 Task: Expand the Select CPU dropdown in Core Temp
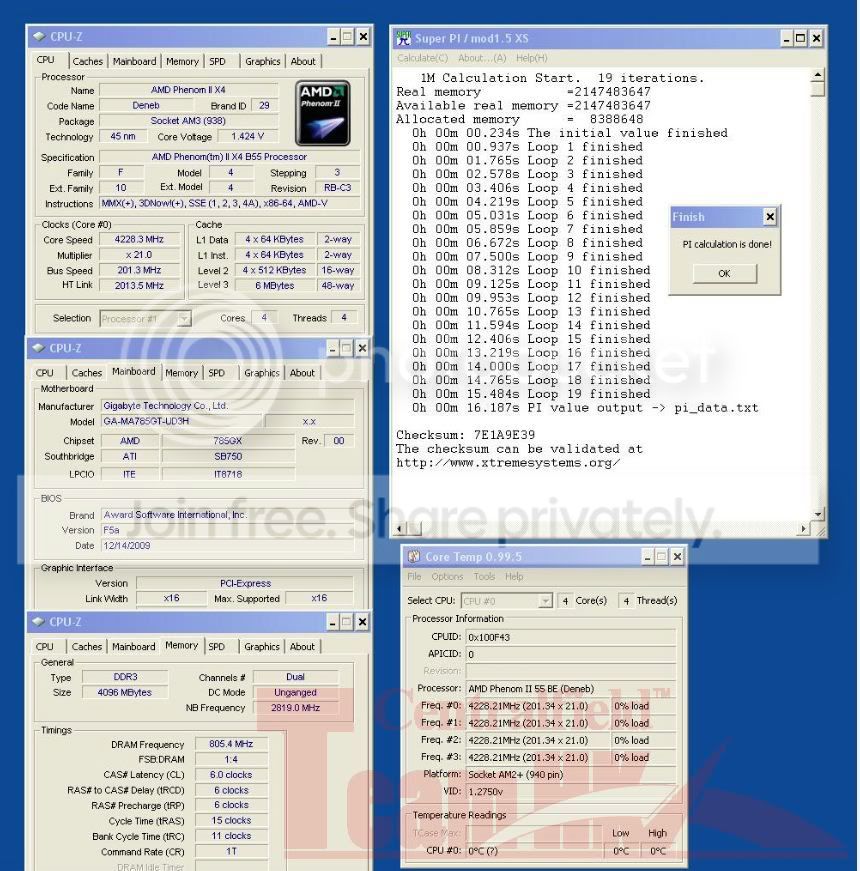tap(545, 600)
